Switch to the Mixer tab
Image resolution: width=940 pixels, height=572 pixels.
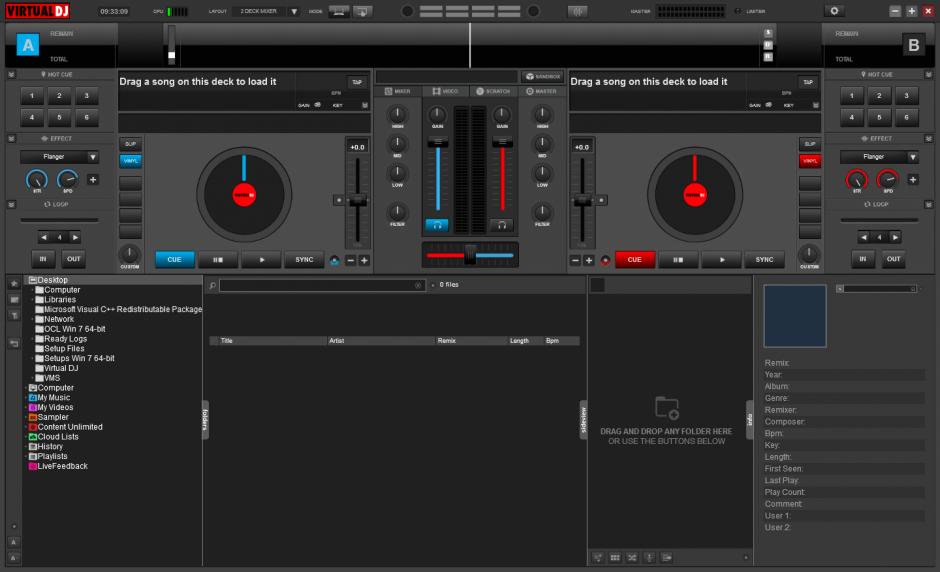397,91
